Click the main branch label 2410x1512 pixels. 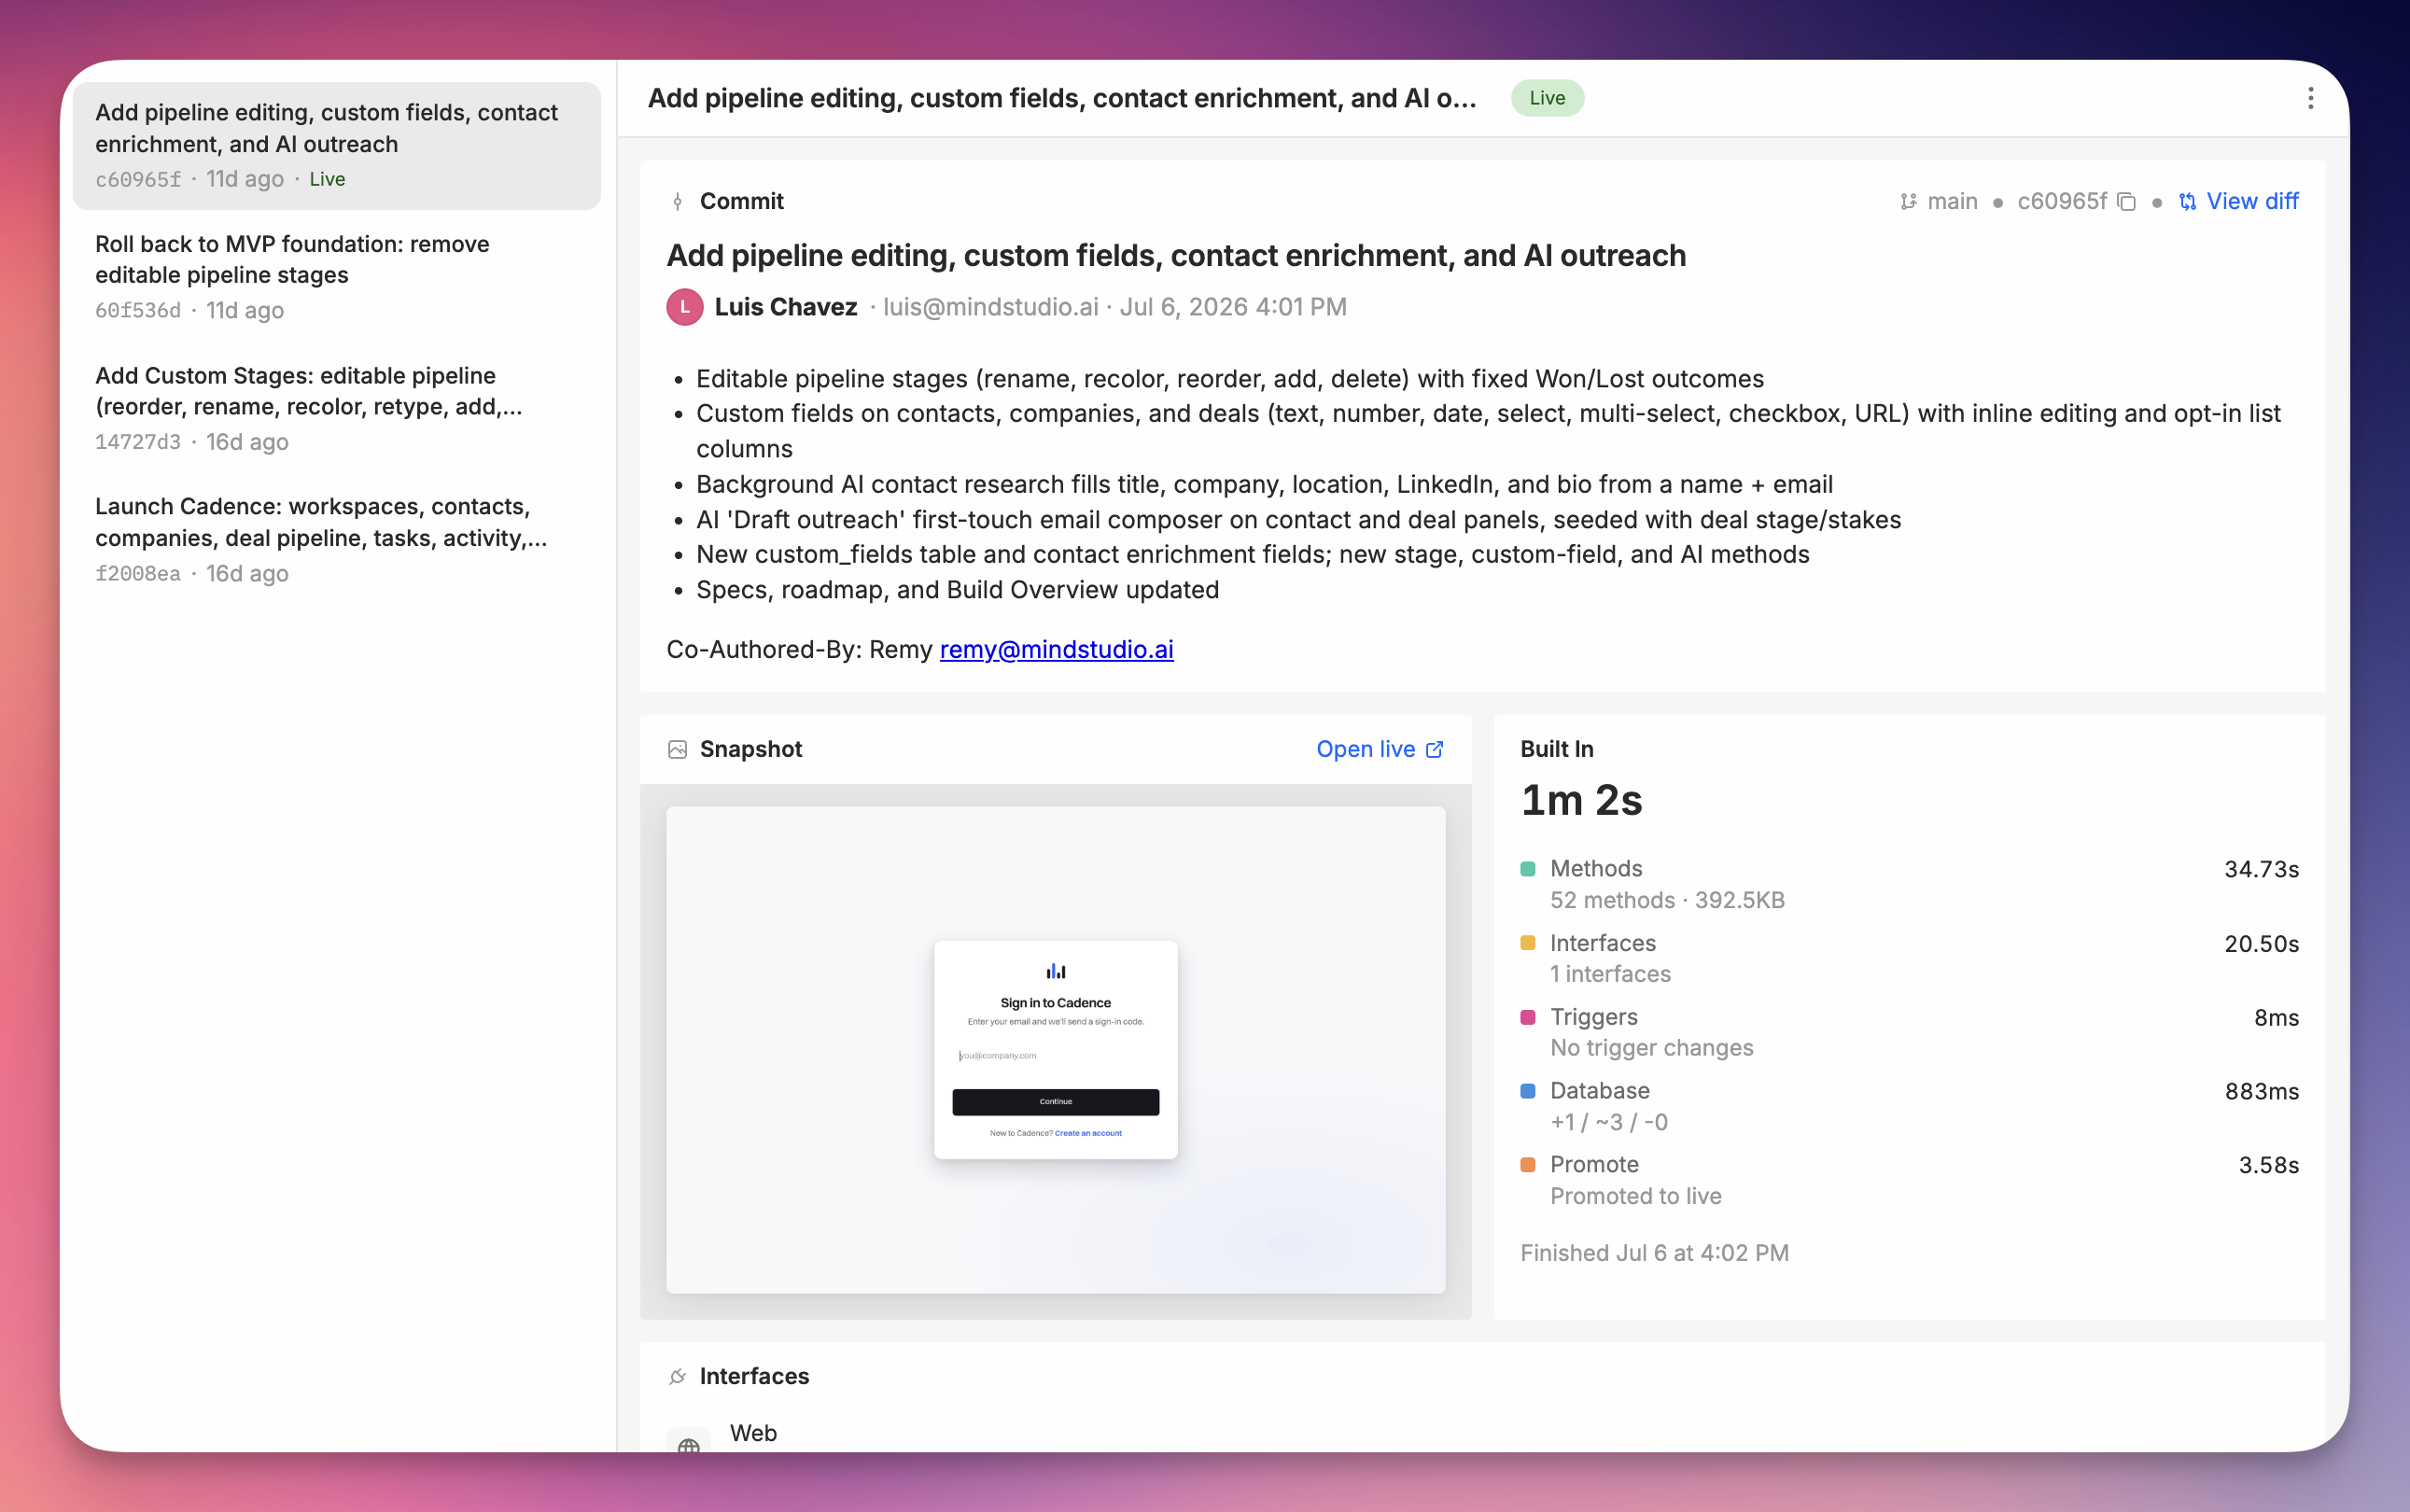pos(1952,201)
